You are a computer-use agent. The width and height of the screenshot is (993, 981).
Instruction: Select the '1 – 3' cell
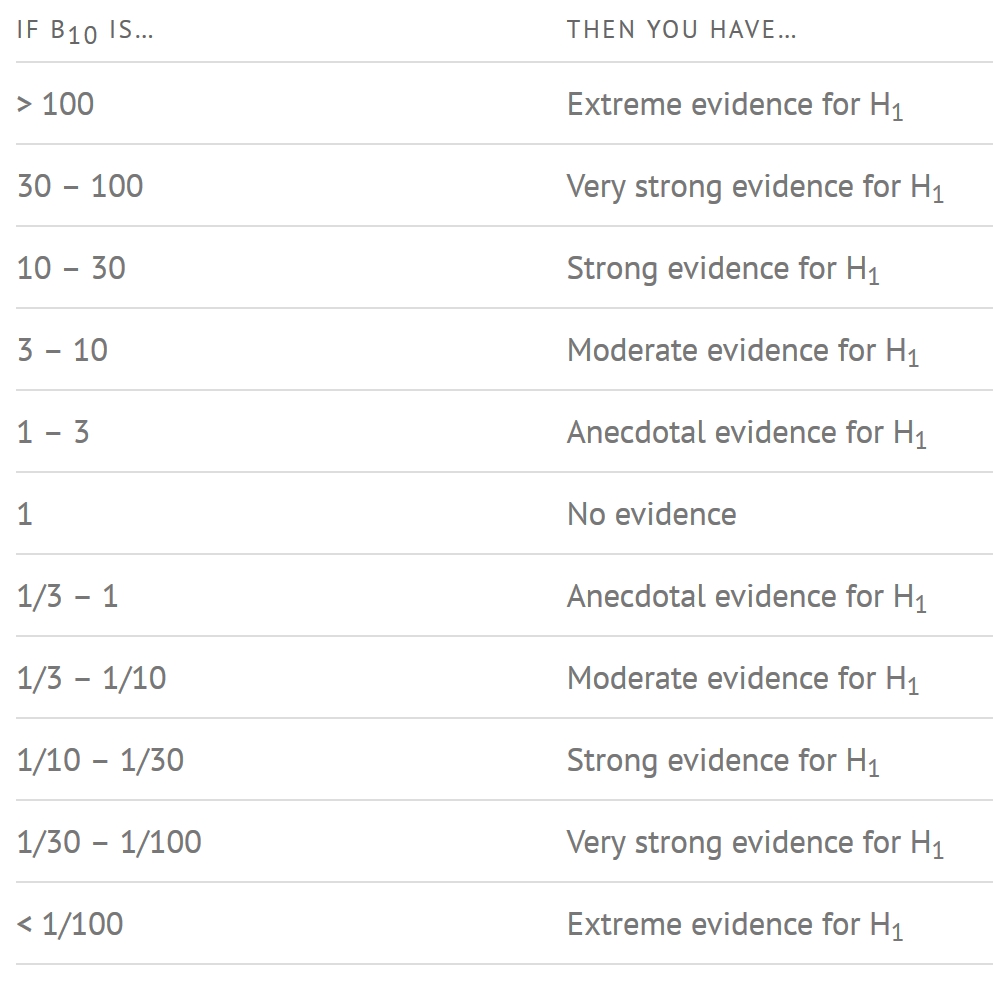(53, 432)
